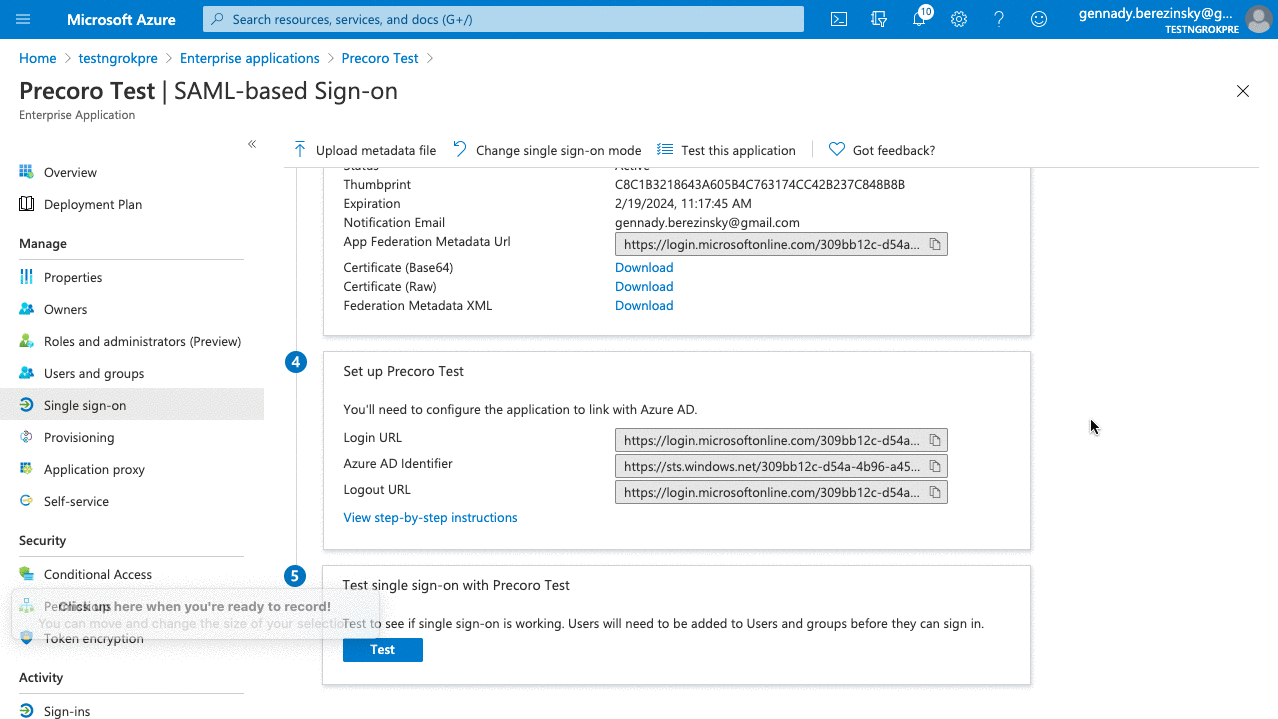Image resolution: width=1278 pixels, height=719 pixels.
Task: Open Roles and administrators (Preview)
Action: (142, 341)
